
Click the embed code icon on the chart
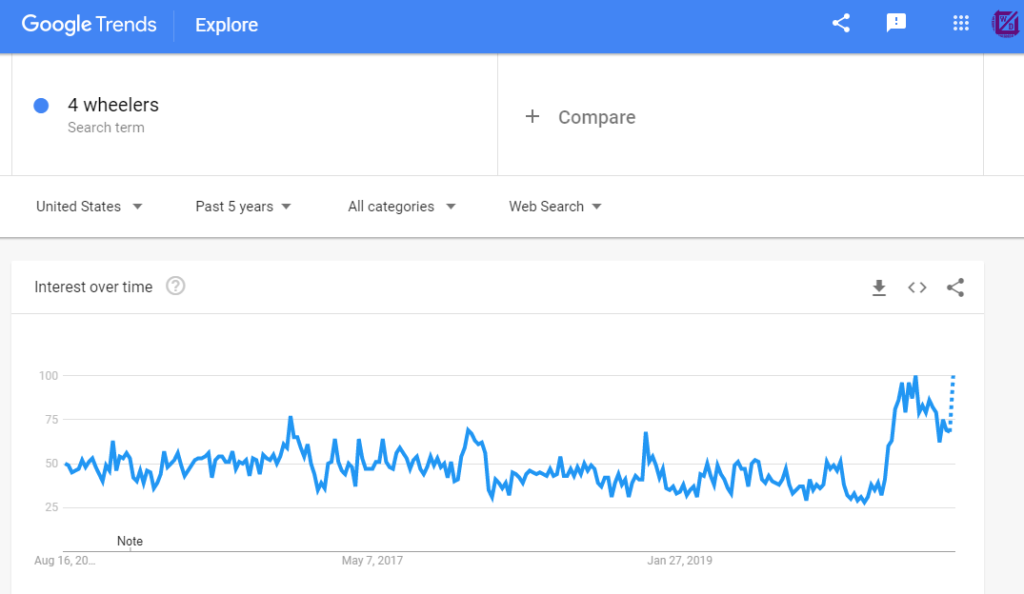[x=917, y=287]
